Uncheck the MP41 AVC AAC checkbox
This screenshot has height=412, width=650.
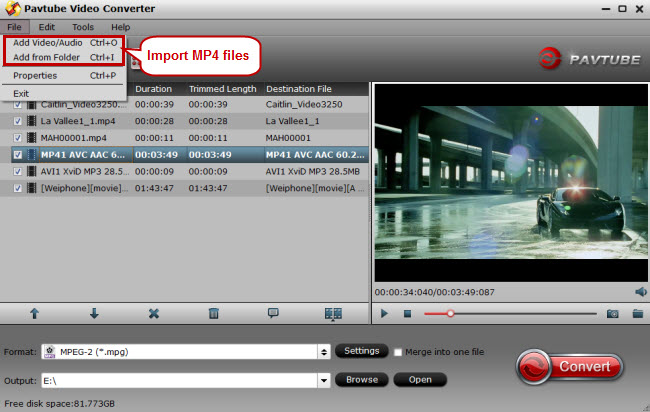click(17, 155)
